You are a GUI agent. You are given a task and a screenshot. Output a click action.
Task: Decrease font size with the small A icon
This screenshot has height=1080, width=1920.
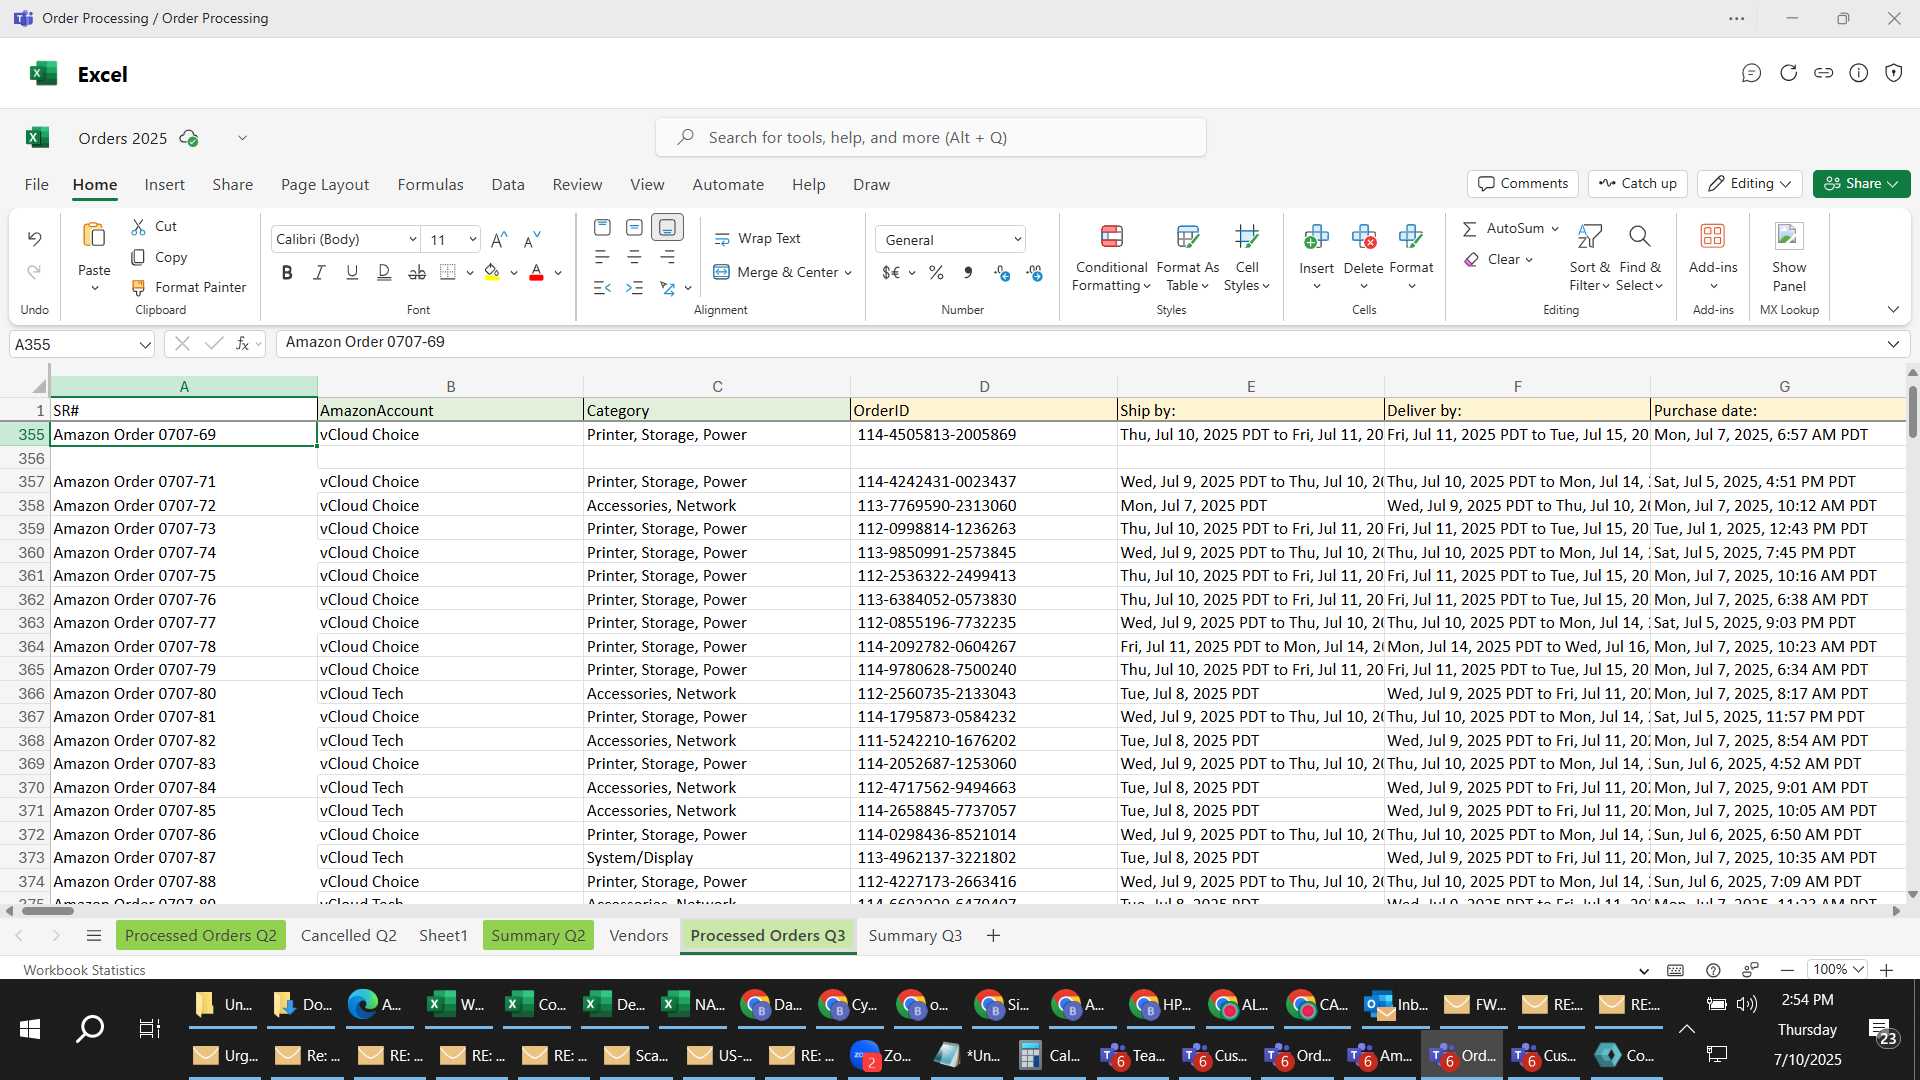pos(532,239)
